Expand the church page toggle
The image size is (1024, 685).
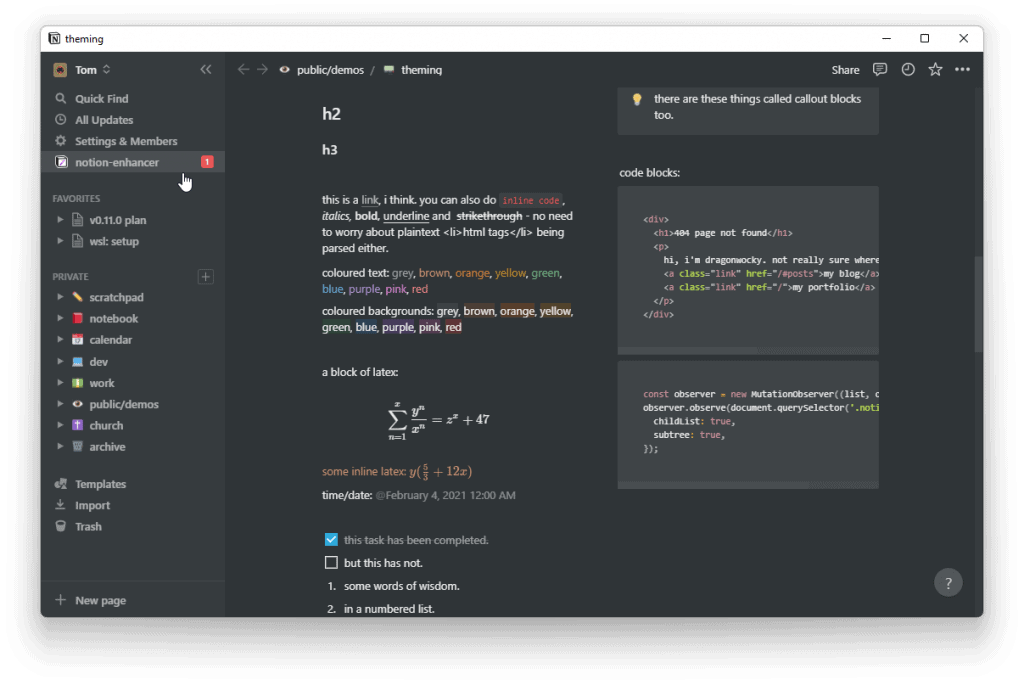[60, 426]
